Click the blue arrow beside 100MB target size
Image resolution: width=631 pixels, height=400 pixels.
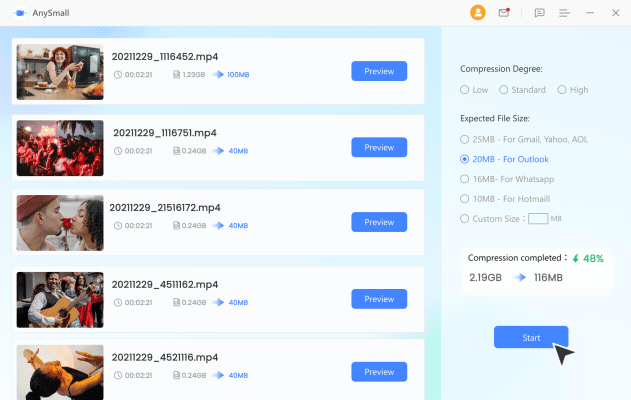(217, 75)
